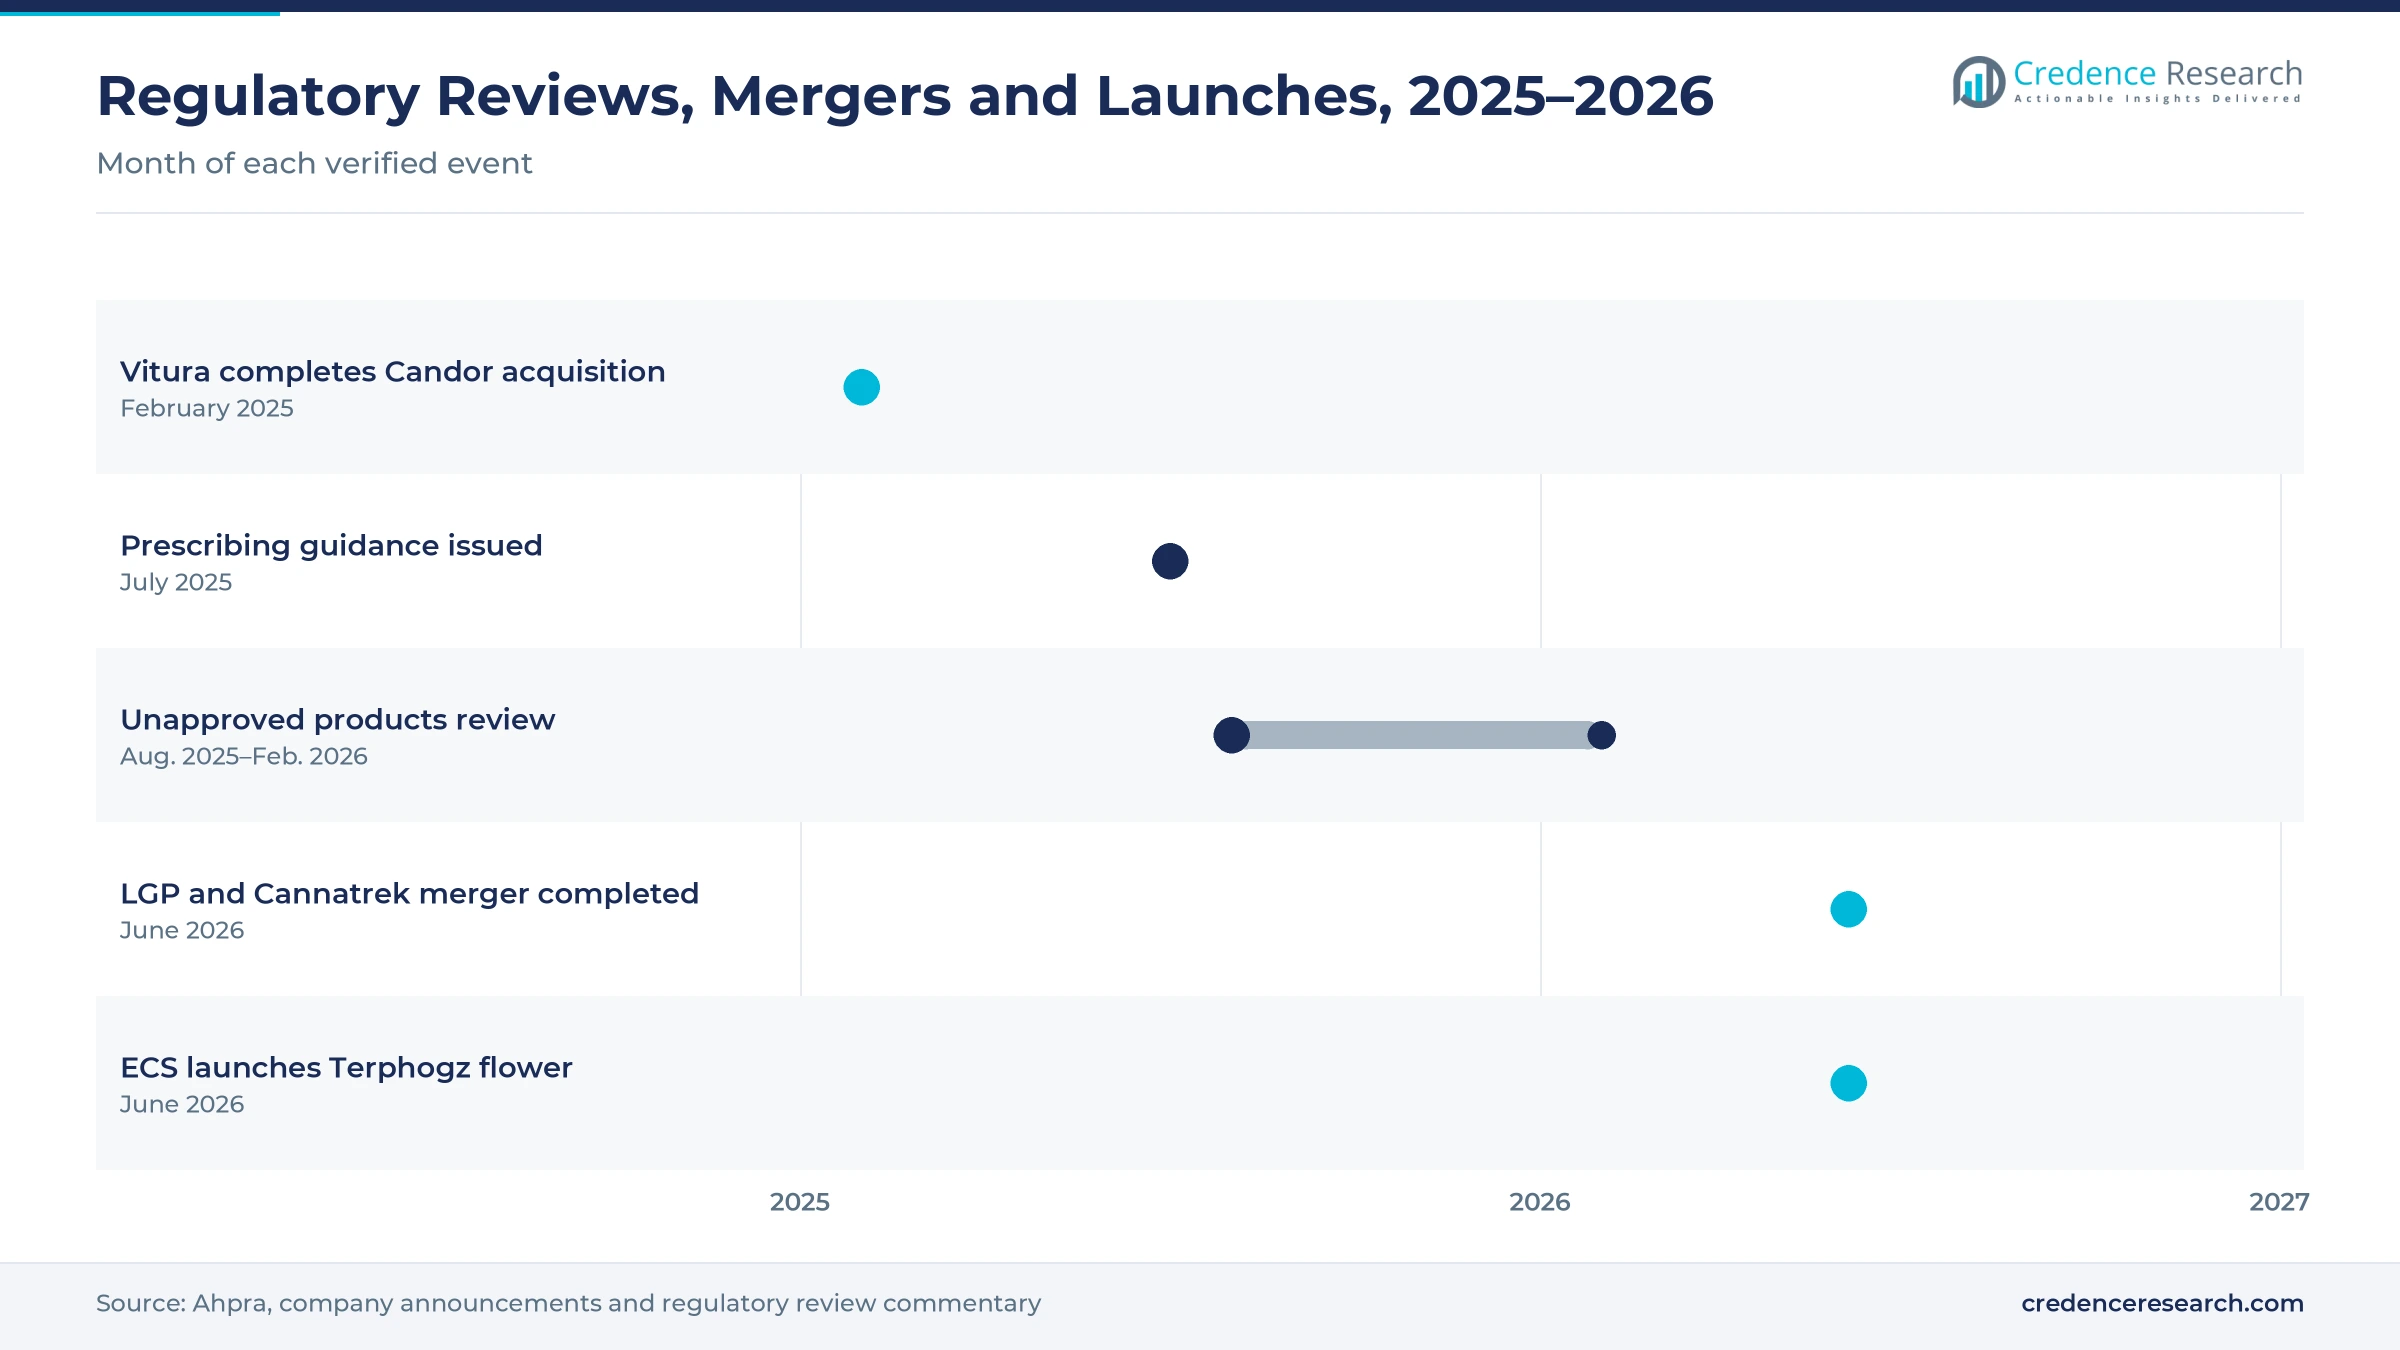This screenshot has width=2400, height=1350.
Task: Select the LGP and Cannatrek merger dot
Action: [x=1848, y=909]
